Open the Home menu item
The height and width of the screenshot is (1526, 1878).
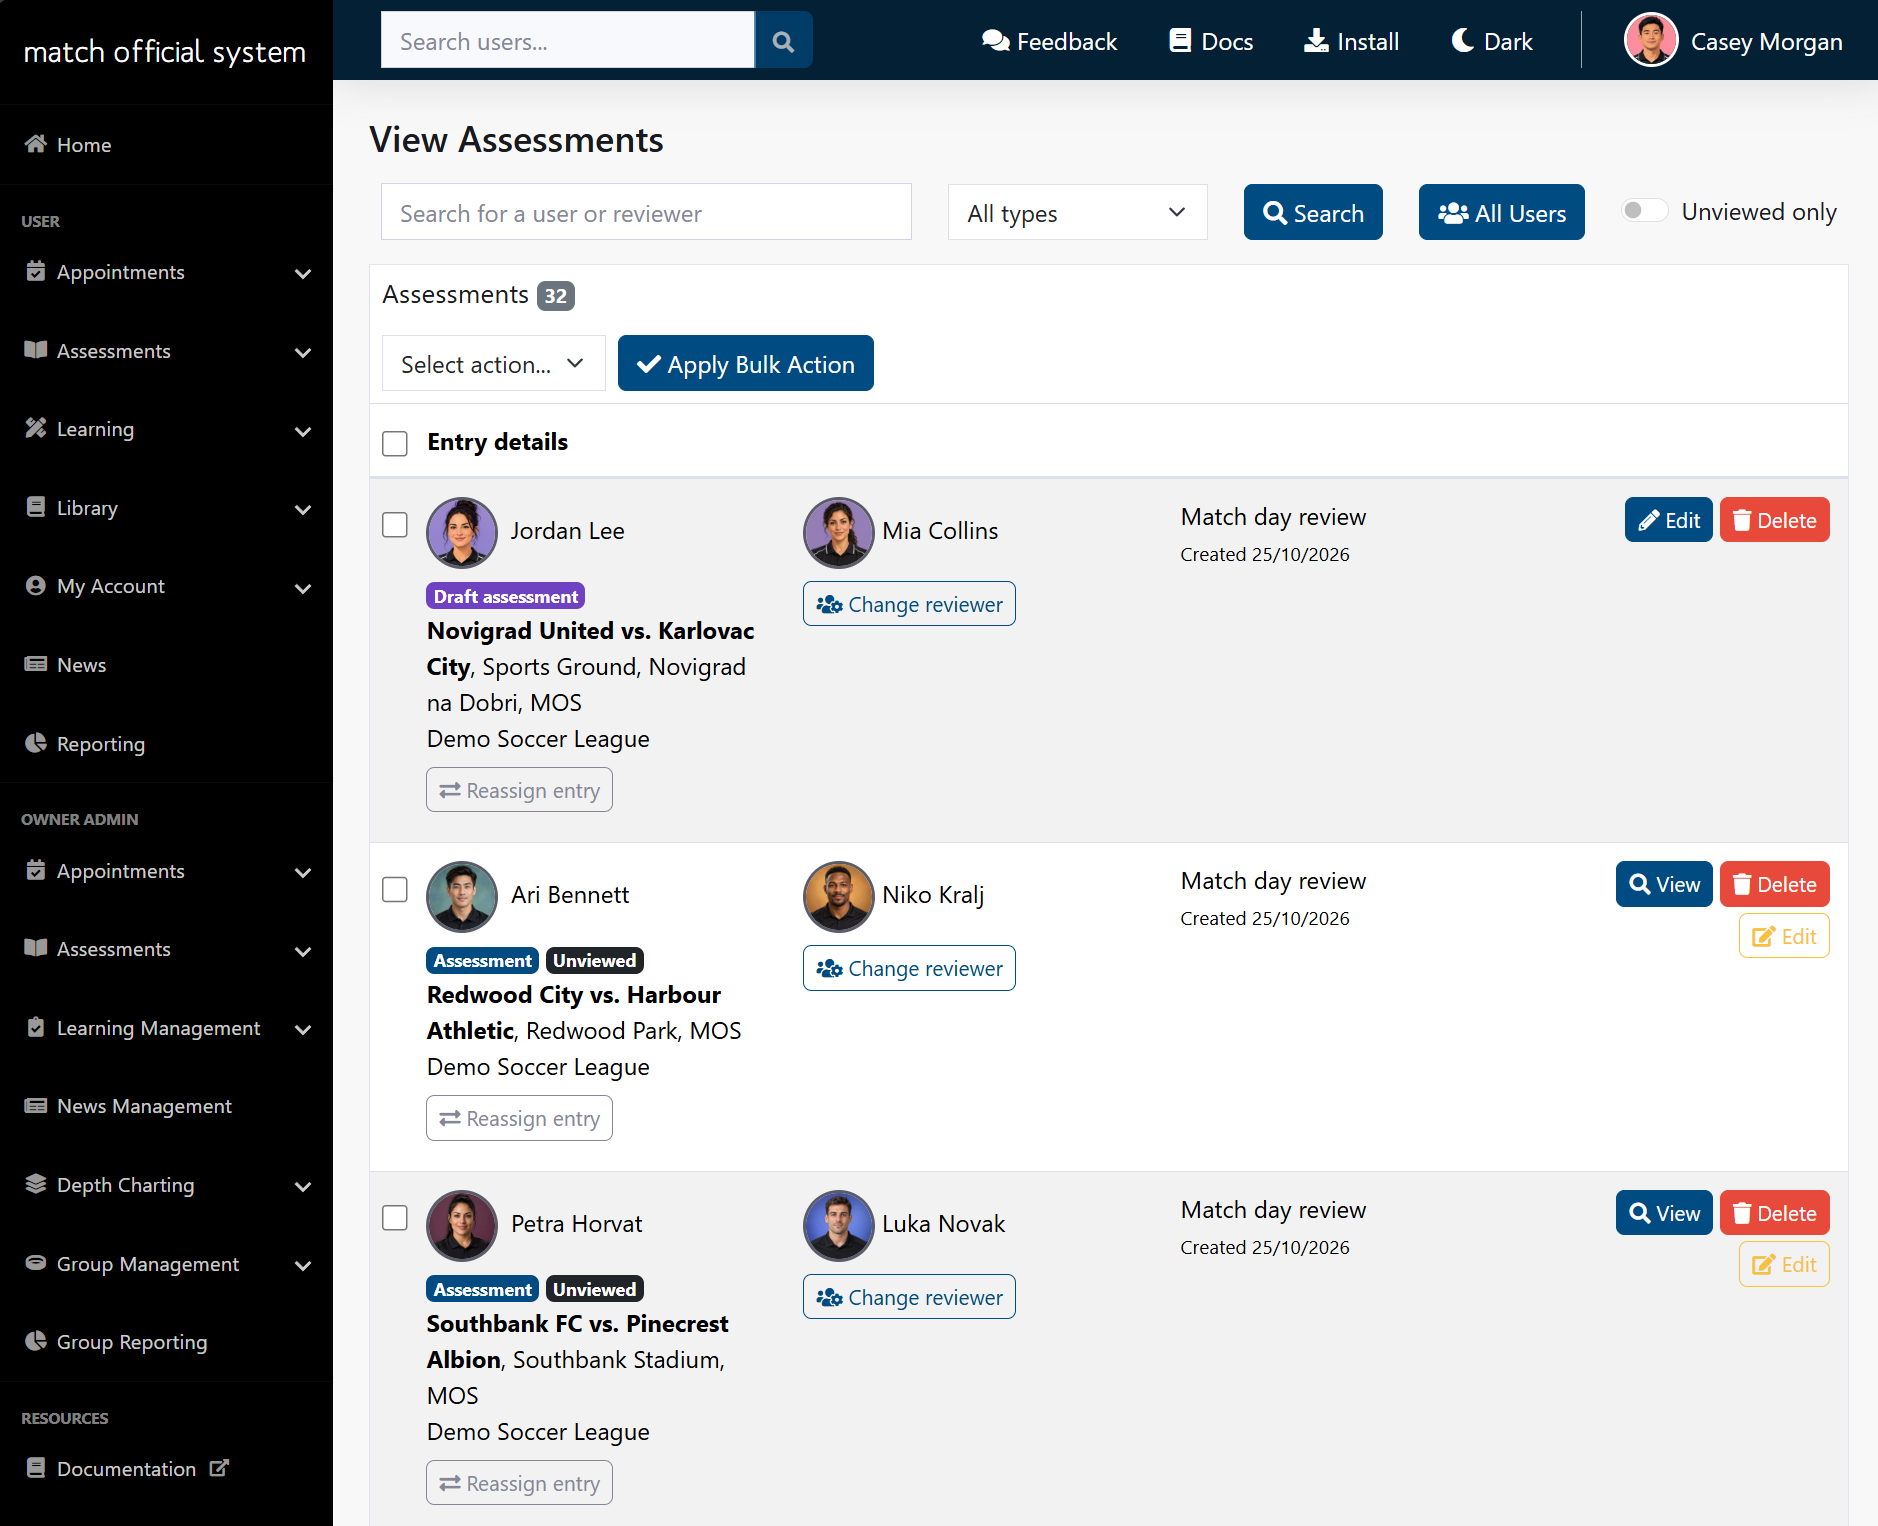[x=166, y=145]
